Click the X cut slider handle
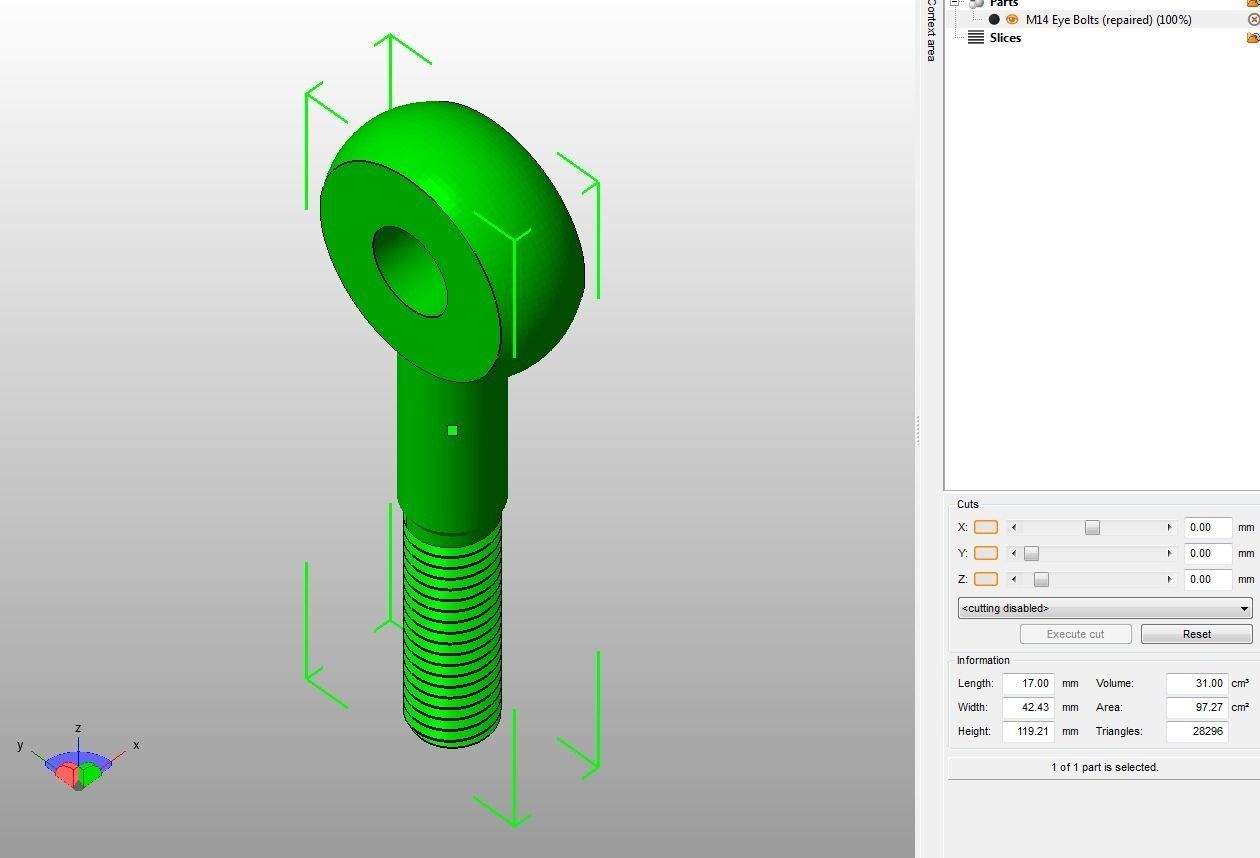Image resolution: width=1260 pixels, height=858 pixels. click(x=1092, y=527)
